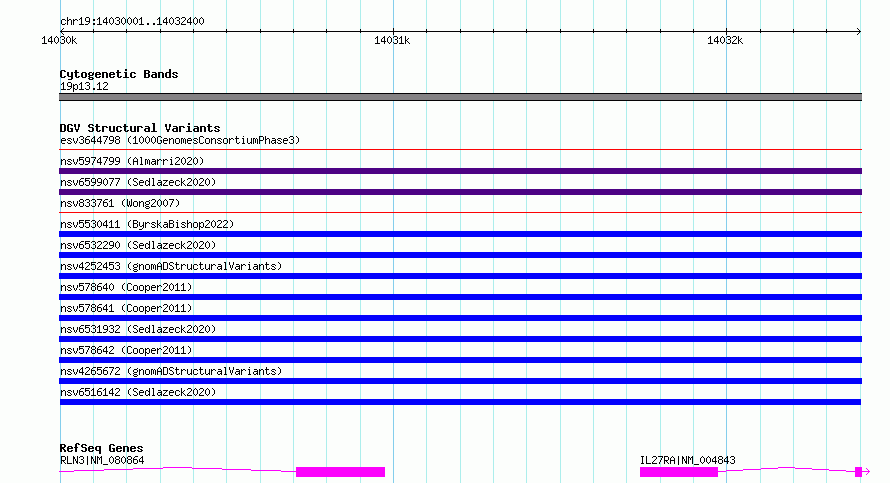Click the nsv5974799 (Almarri2020) label
The height and width of the screenshot is (483, 890).
point(132,161)
